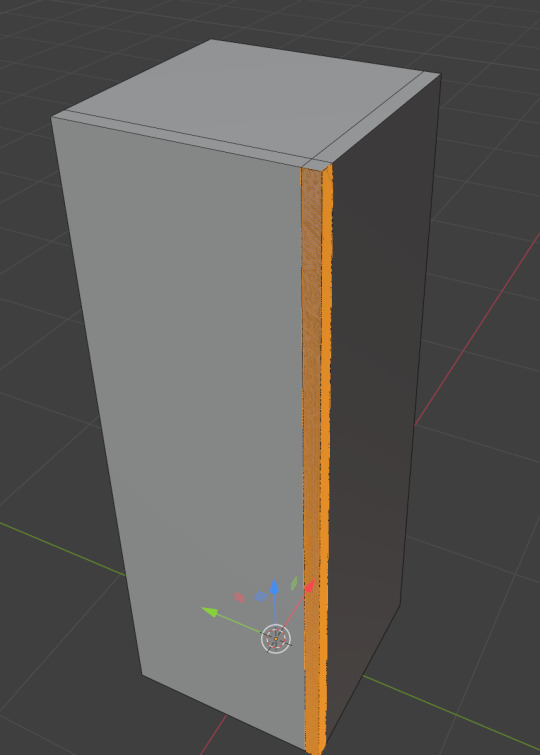Select the small square corner face on top
This screenshot has width=540, height=755.
318,163
